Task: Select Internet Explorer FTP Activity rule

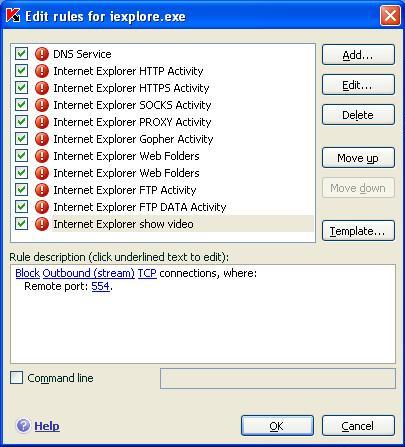Action: [125, 190]
